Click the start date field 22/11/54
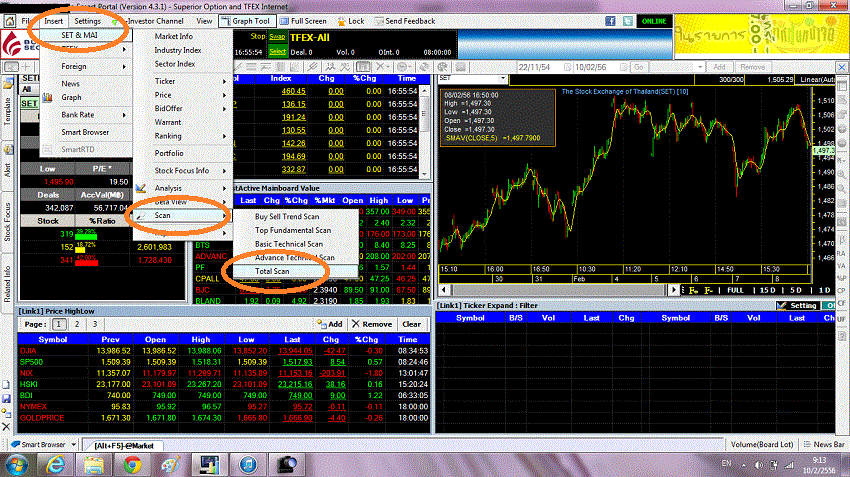The width and height of the screenshot is (850, 477). tap(539, 67)
